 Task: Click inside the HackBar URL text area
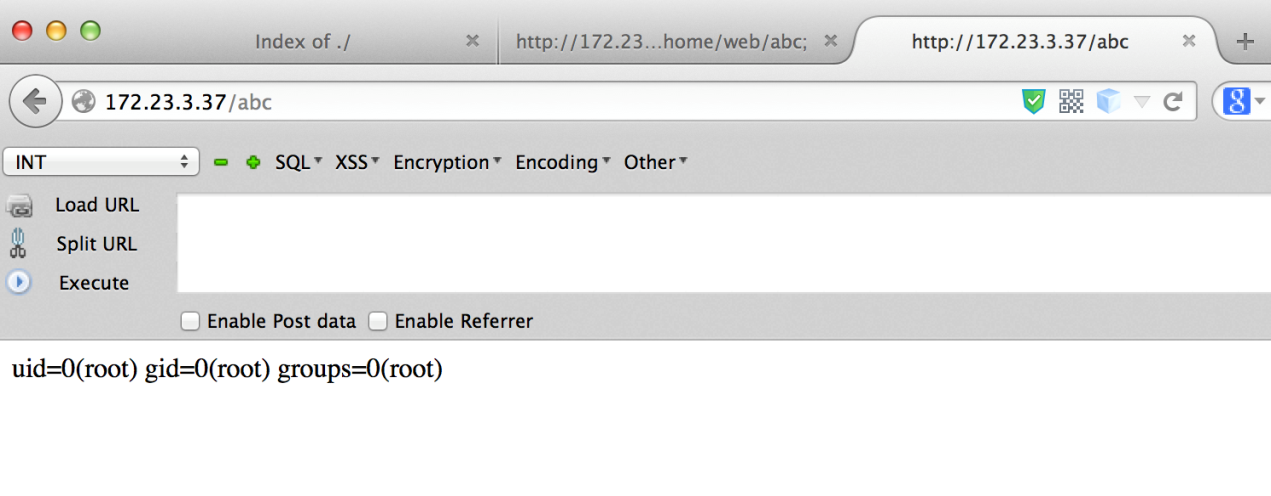click(724, 244)
